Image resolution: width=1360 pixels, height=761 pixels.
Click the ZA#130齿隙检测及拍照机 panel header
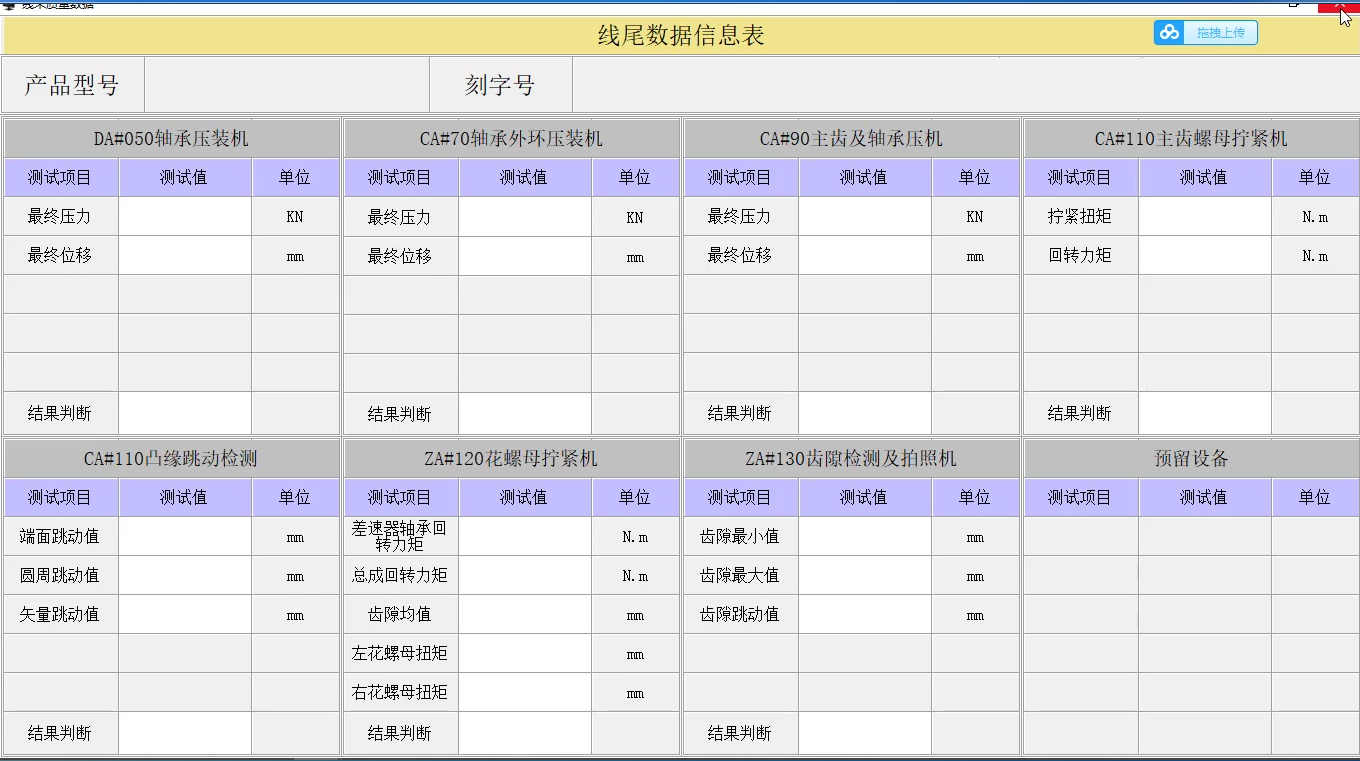(851, 458)
